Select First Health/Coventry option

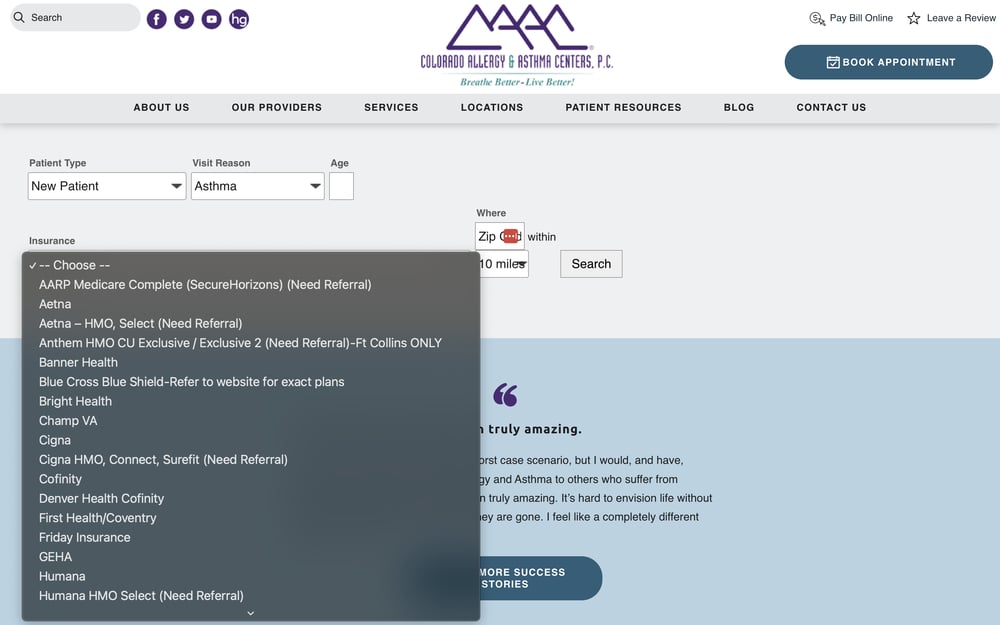251,518
